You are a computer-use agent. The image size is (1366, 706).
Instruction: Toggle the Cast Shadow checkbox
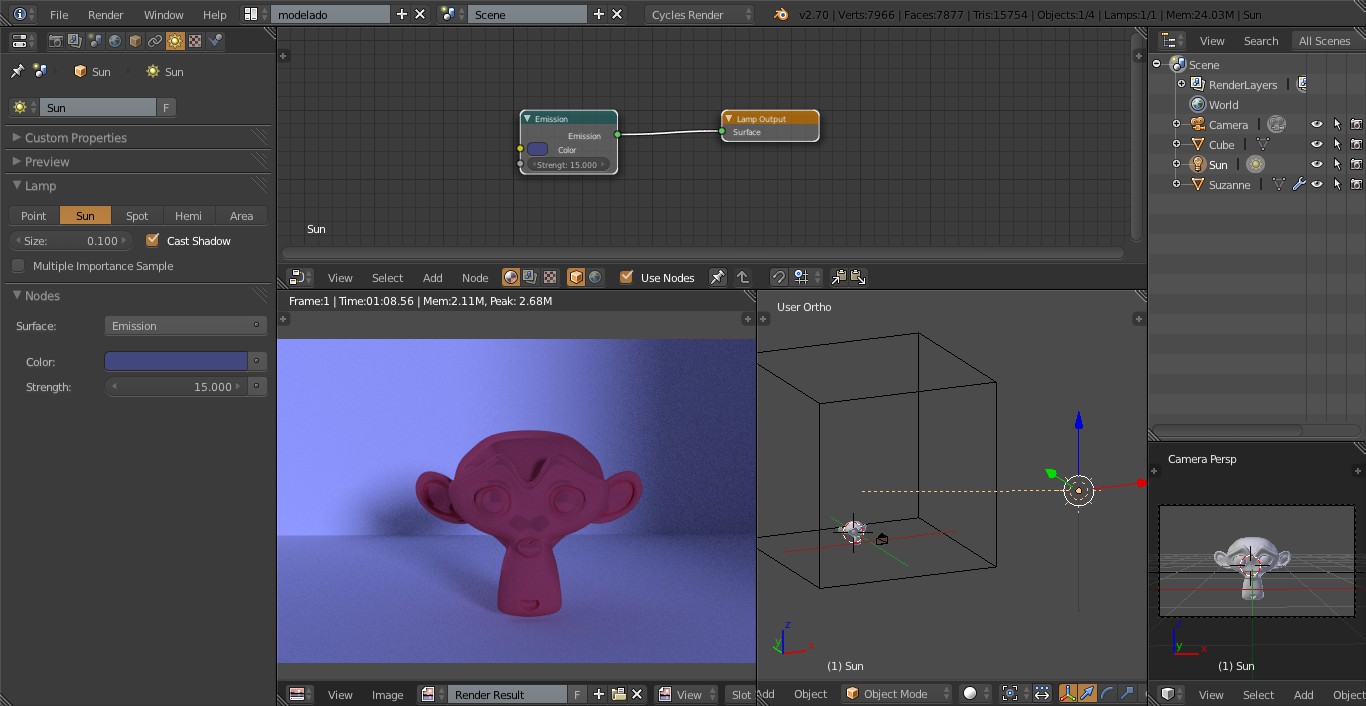[152, 240]
